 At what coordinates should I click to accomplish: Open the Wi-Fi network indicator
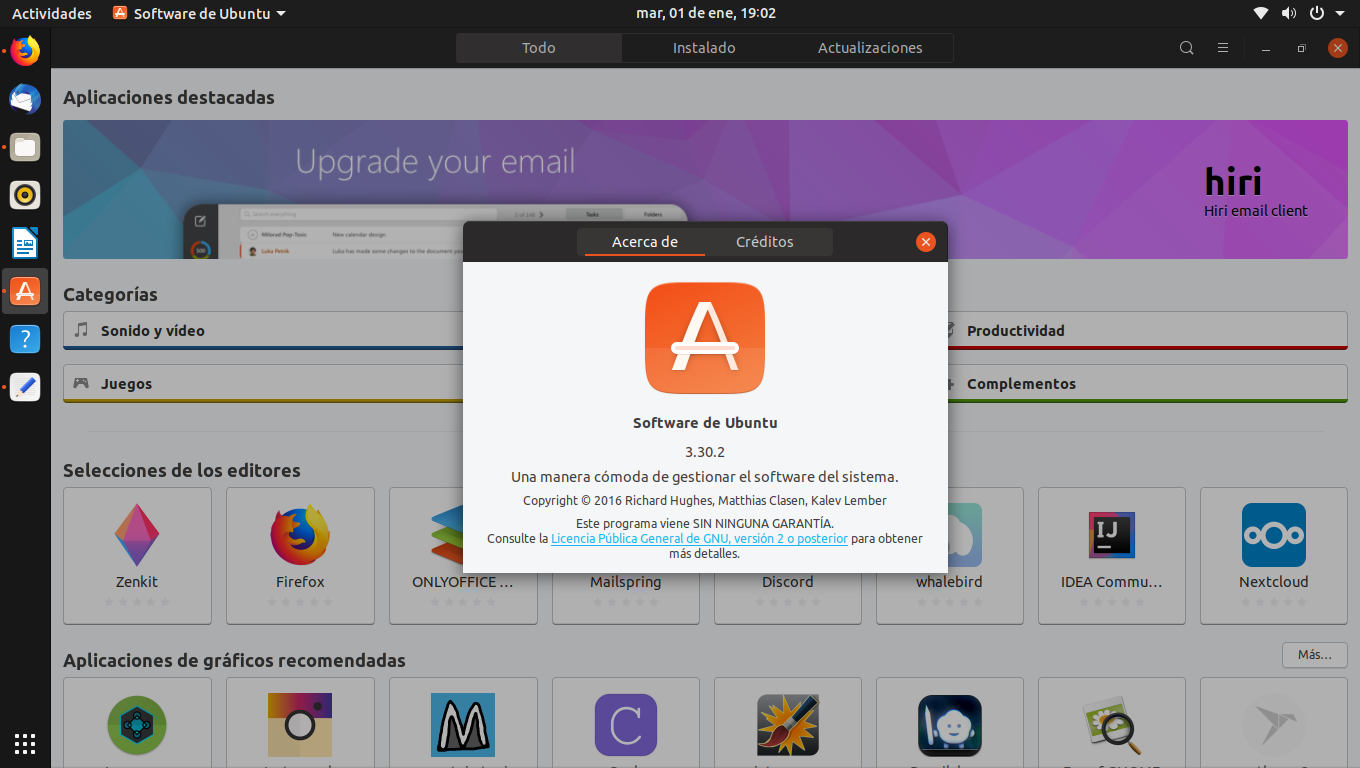click(1261, 13)
